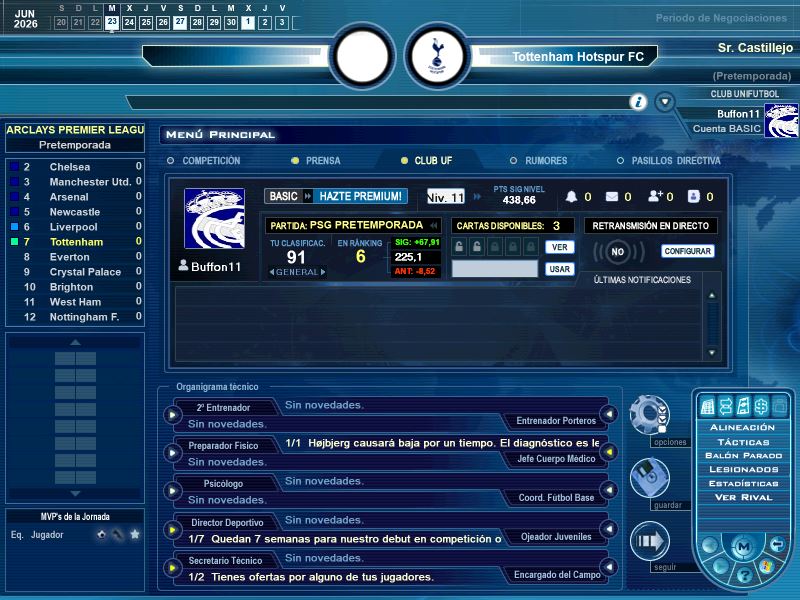Screen dimensions: 800x600
Task: Open the dropdown arrow beside info icon
Action: [665, 102]
